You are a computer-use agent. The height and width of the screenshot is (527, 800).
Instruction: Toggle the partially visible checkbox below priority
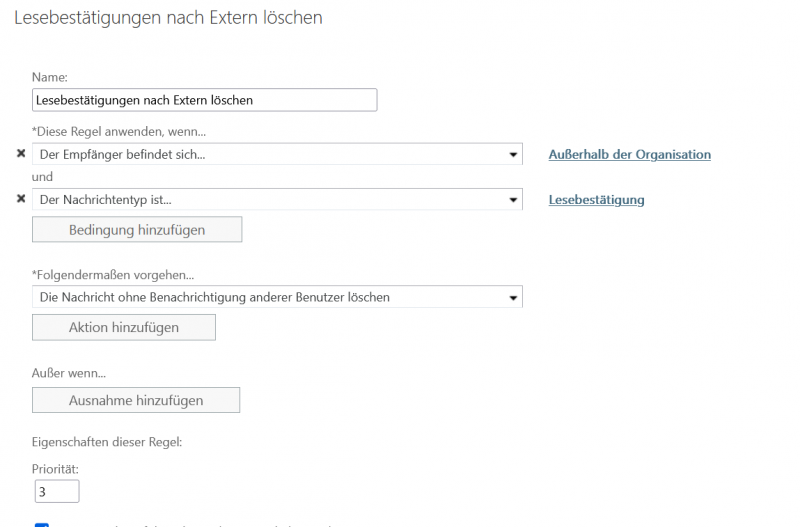tap(42, 523)
